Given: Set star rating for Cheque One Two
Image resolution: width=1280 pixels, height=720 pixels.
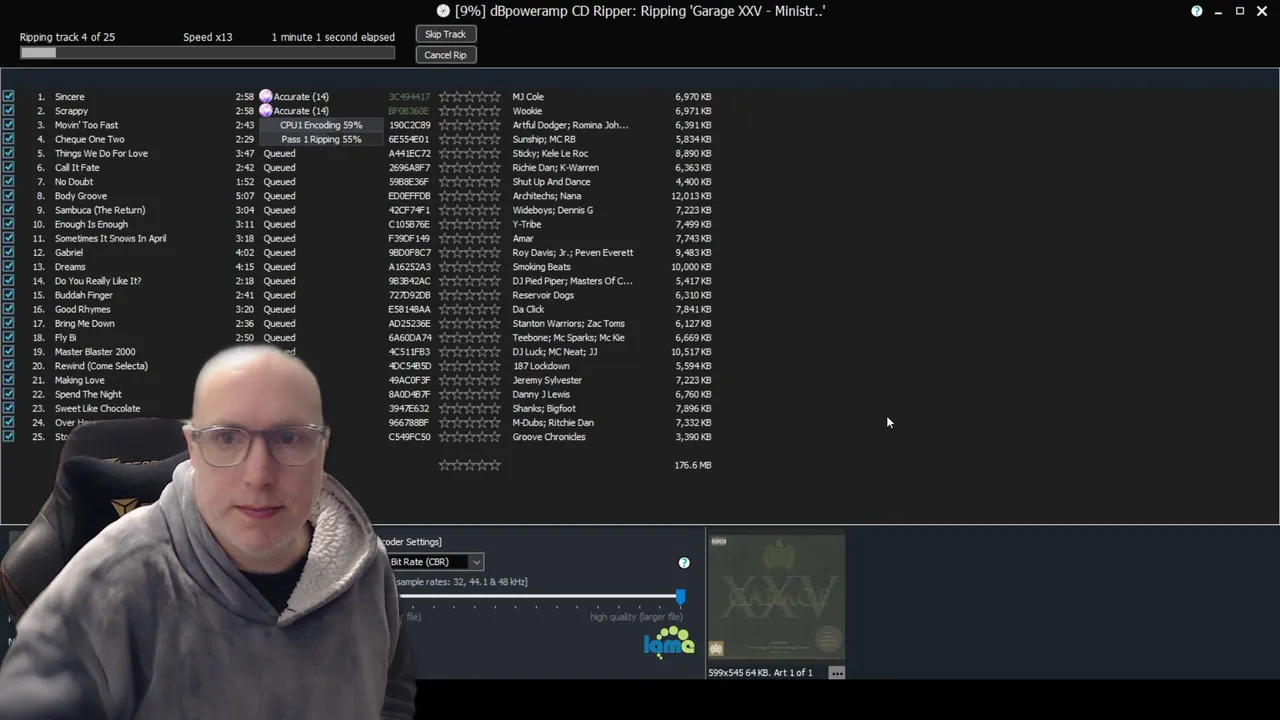Looking at the screenshot, I should pos(470,139).
